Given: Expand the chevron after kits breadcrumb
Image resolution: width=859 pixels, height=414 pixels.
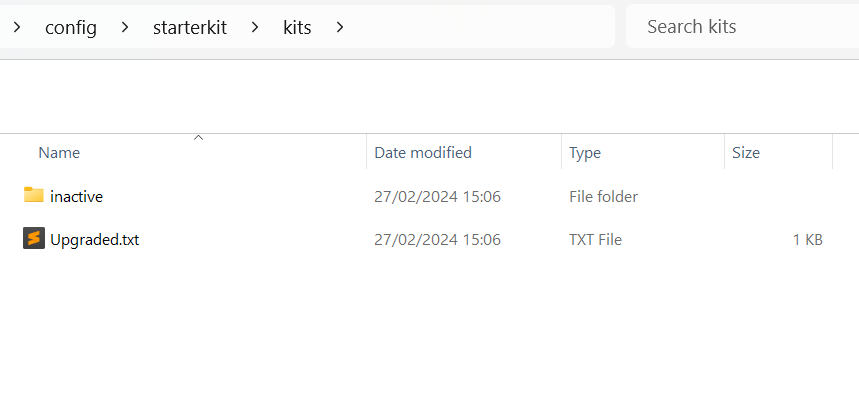Looking at the screenshot, I should pyautogui.click(x=340, y=27).
